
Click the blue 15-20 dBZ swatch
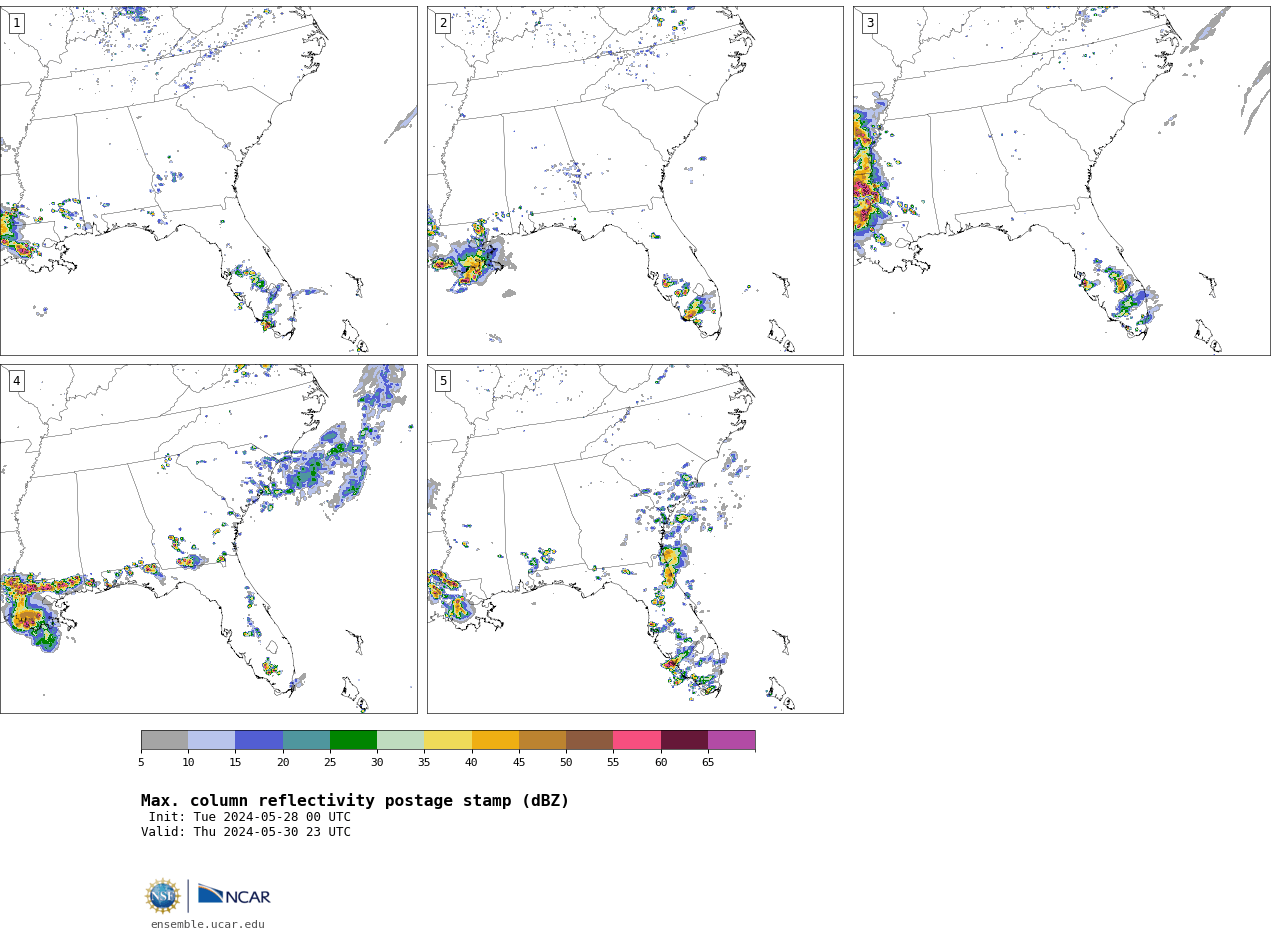[259, 740]
